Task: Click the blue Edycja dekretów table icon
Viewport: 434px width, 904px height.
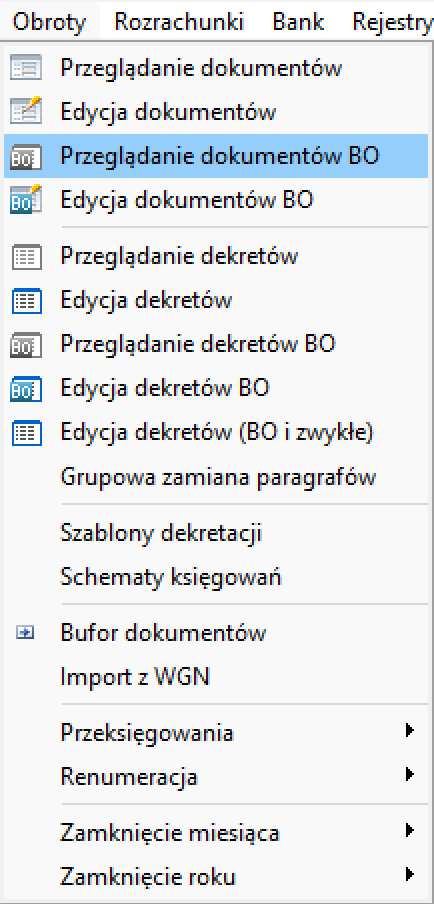Action: (x=26, y=300)
